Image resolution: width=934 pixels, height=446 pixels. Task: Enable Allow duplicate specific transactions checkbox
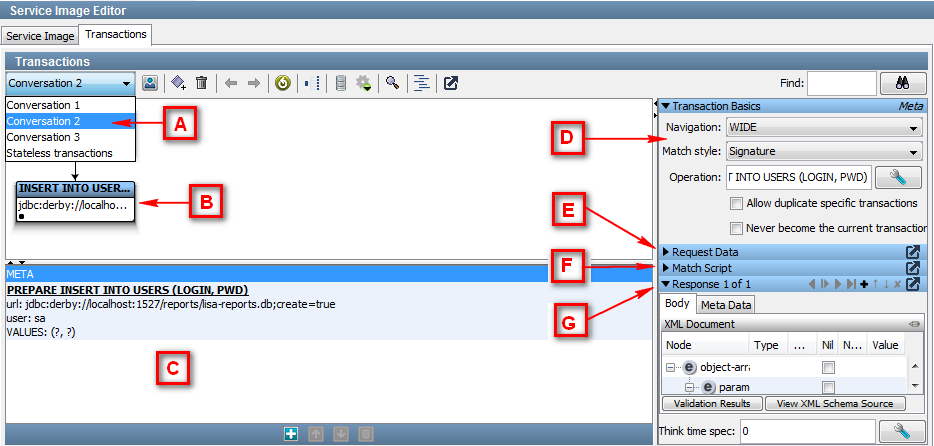[x=736, y=204]
